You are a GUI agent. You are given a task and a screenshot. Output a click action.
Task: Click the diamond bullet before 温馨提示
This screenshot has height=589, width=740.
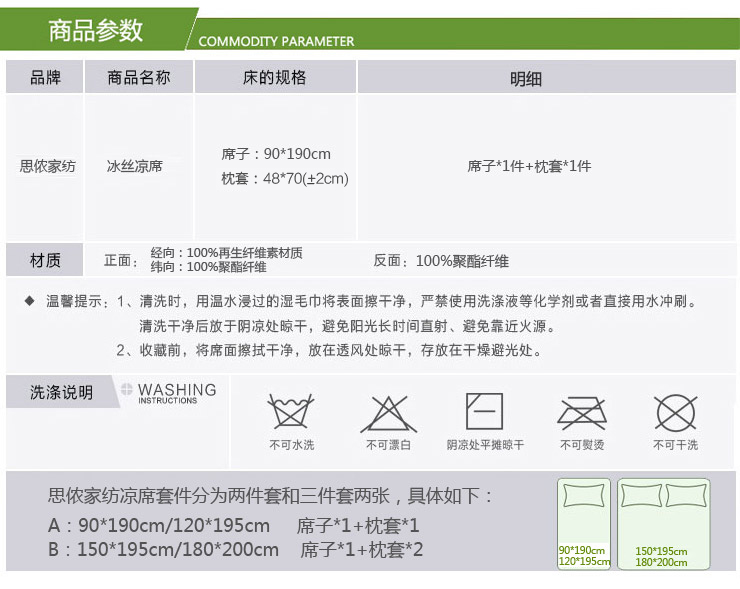pyautogui.click(x=29, y=301)
